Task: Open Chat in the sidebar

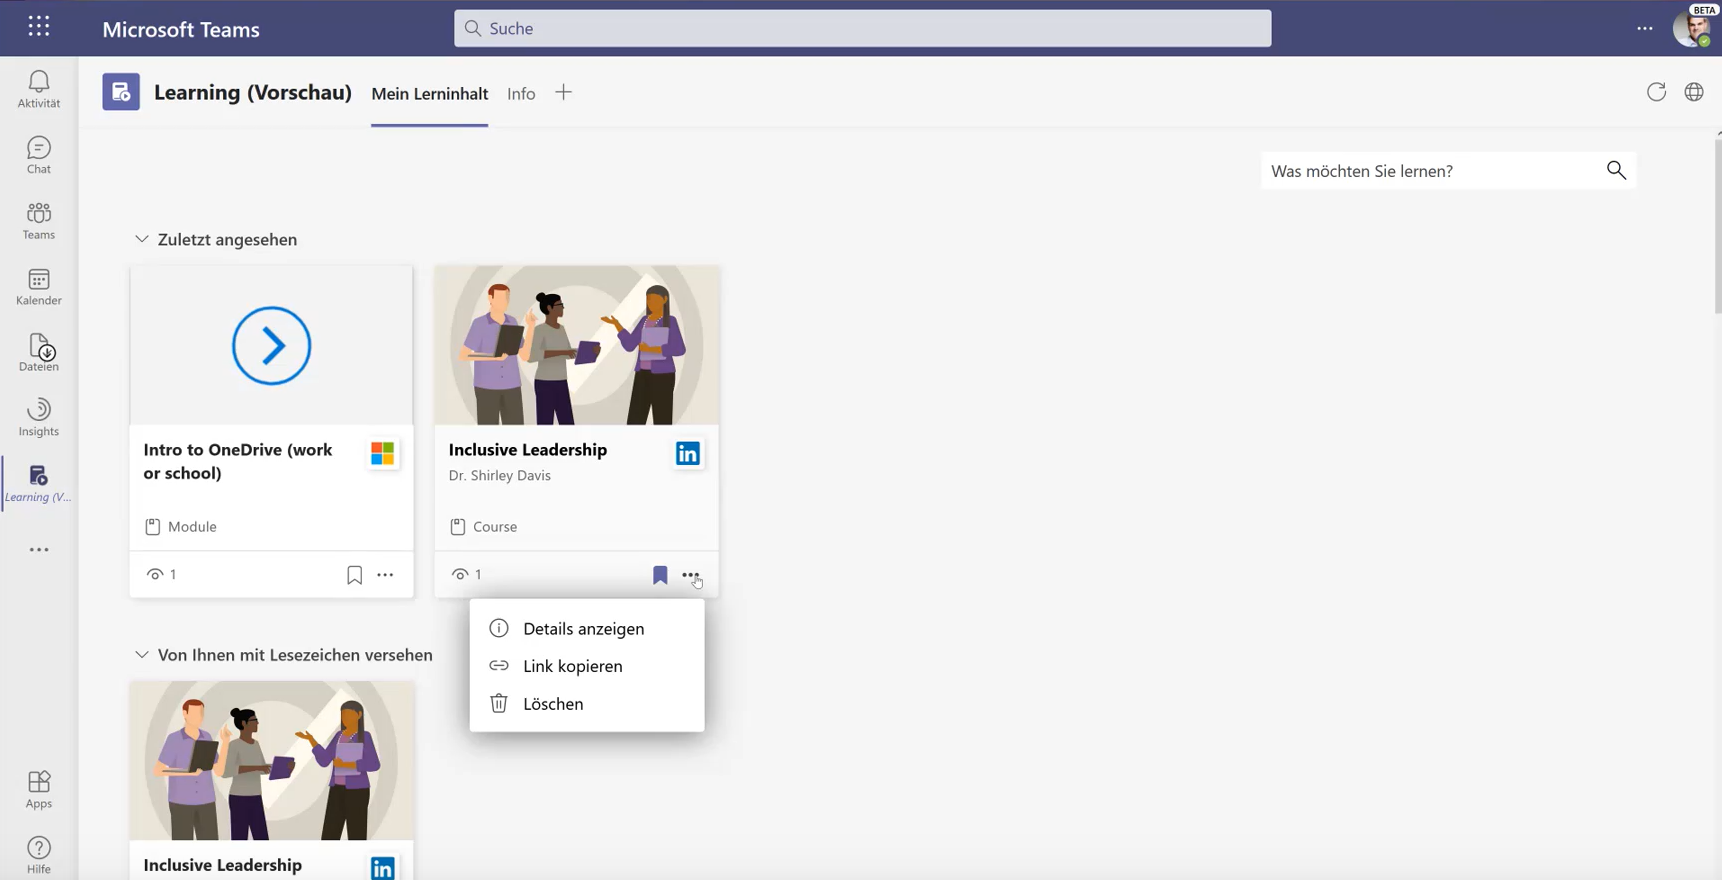Action: [x=39, y=155]
